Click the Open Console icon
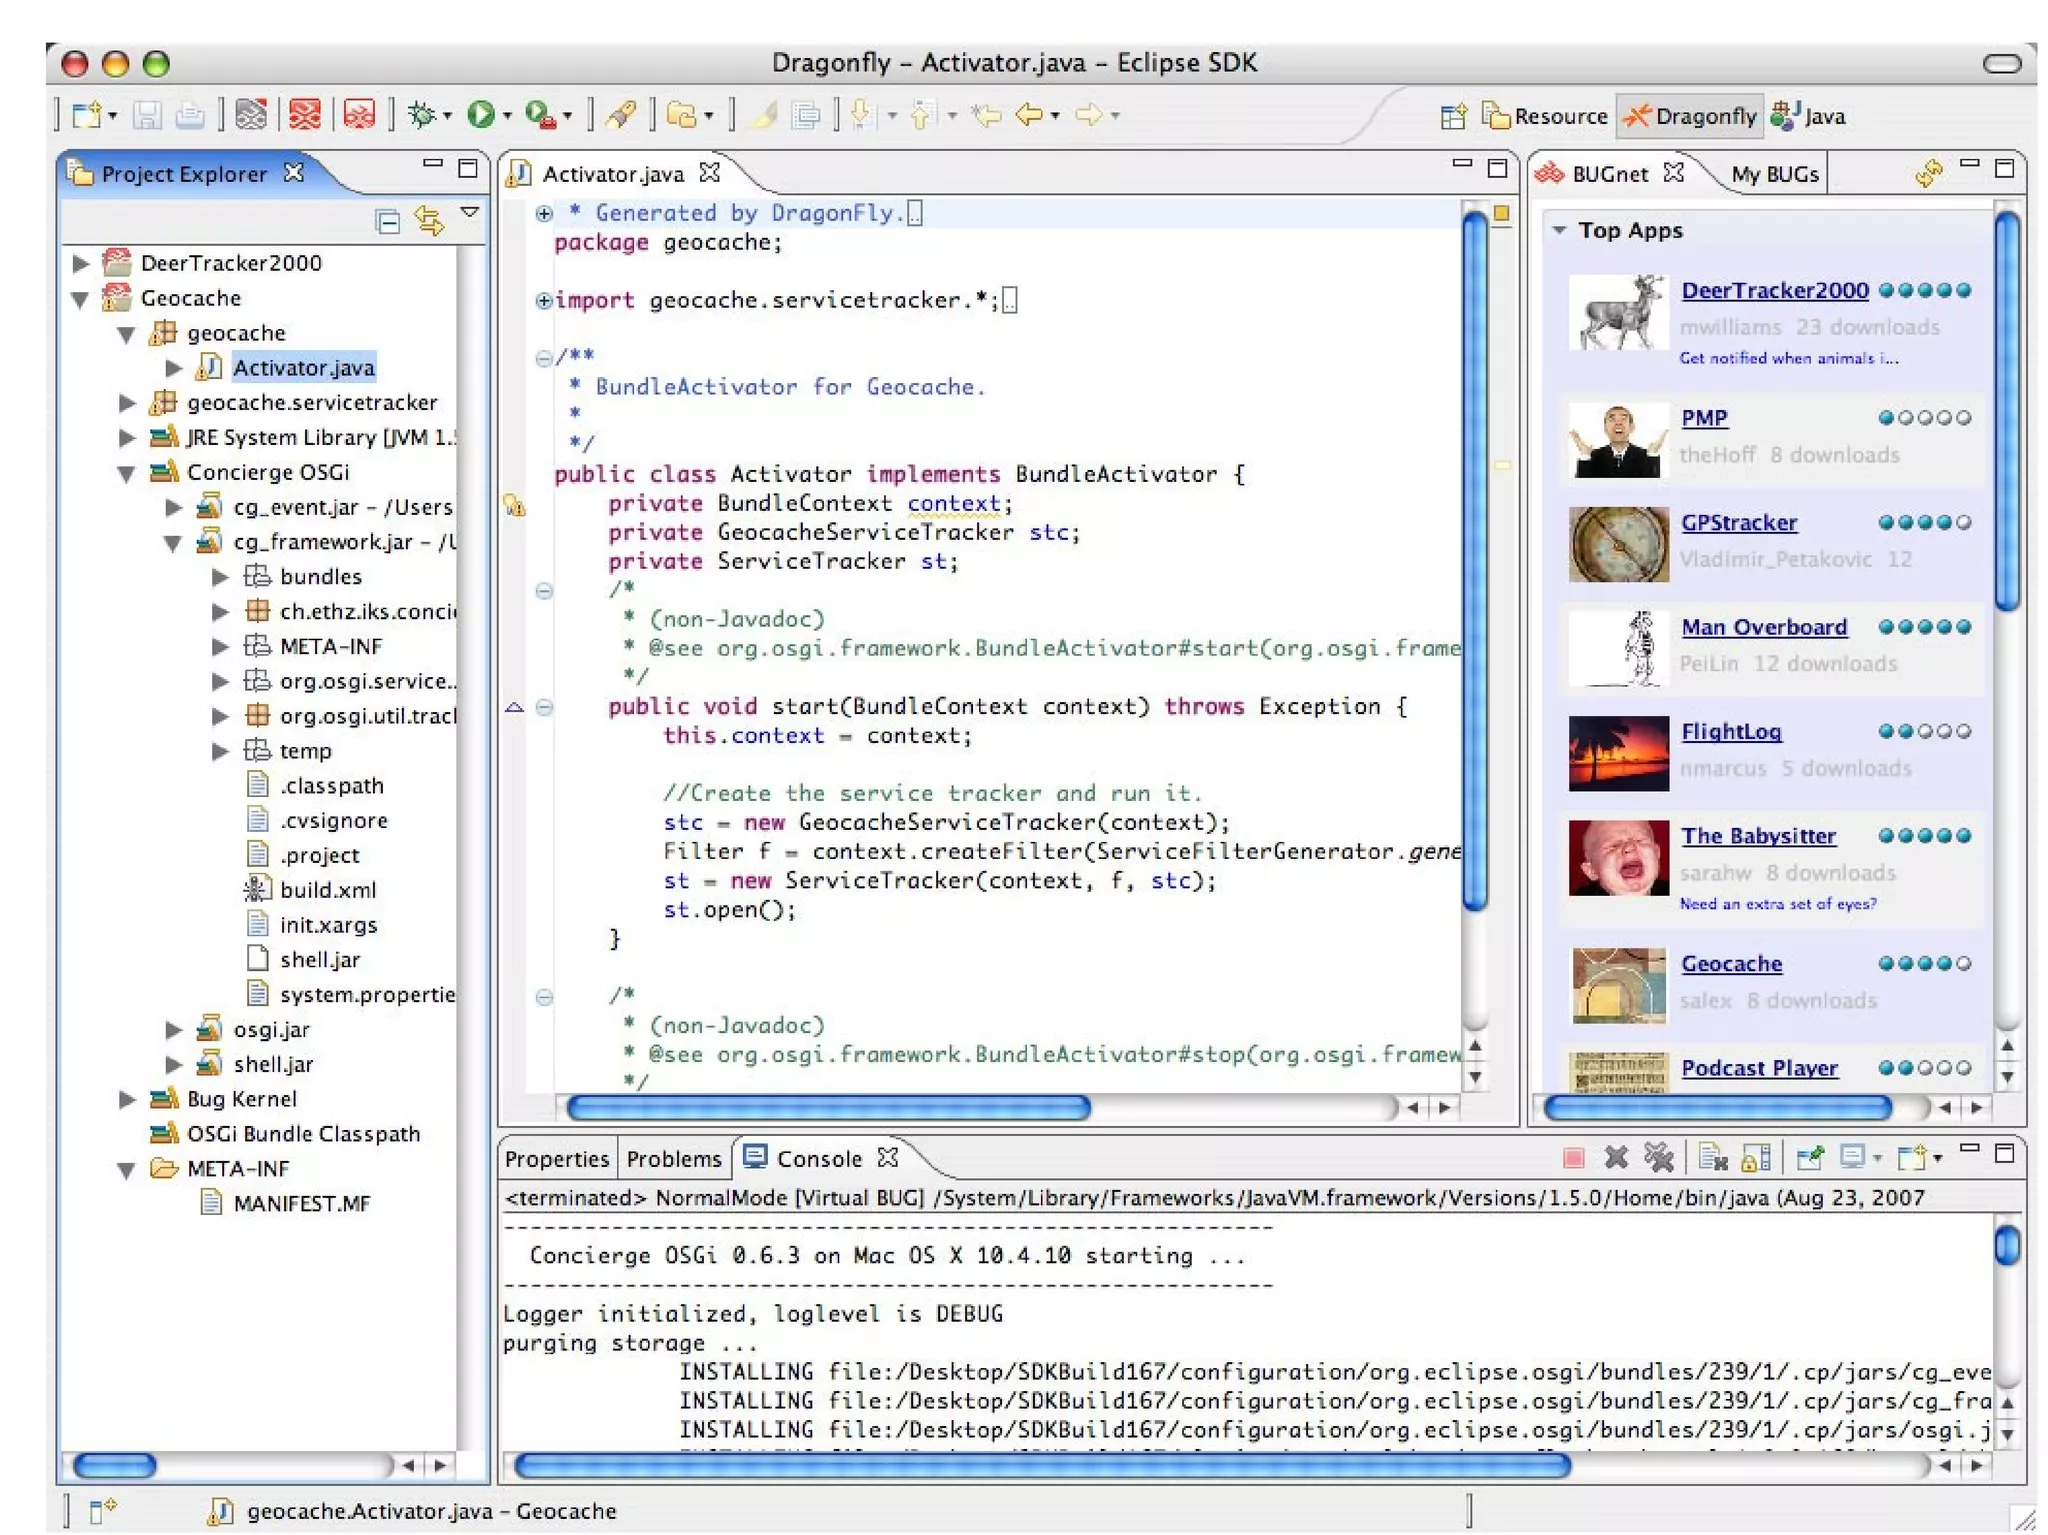The width and height of the screenshot is (2048, 1535). 1912,1158
